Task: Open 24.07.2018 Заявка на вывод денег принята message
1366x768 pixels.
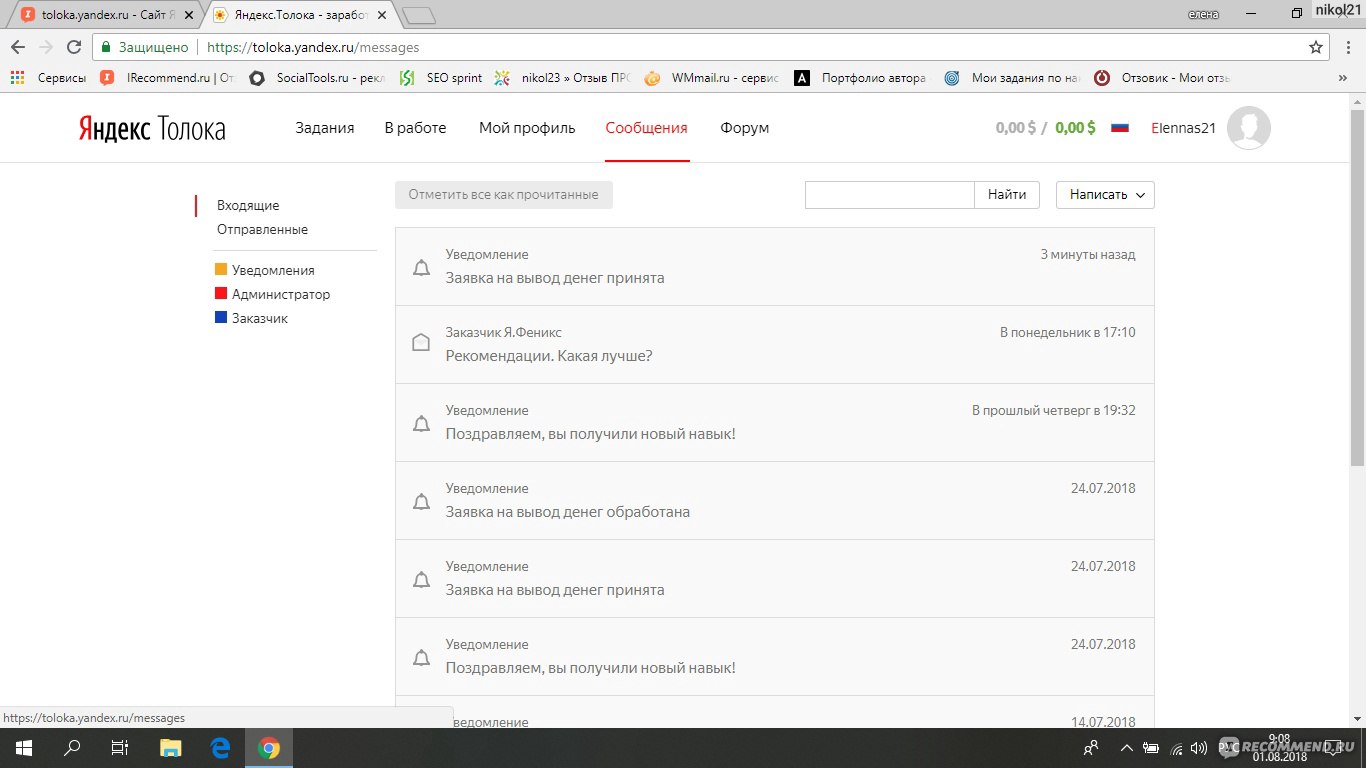Action: click(775, 579)
